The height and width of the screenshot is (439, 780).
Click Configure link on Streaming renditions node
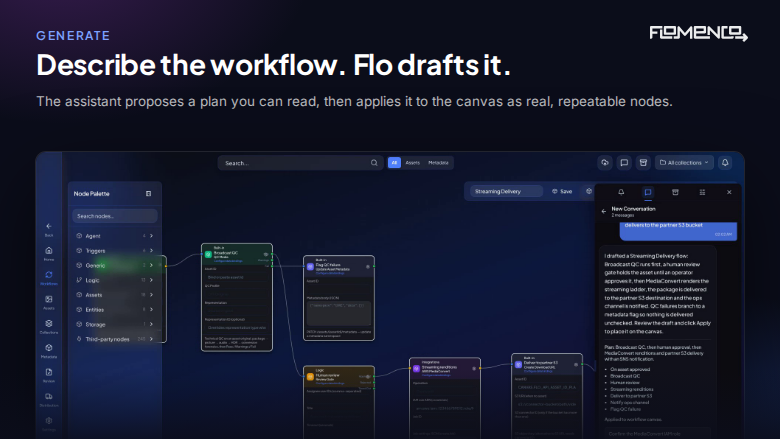click(436, 375)
